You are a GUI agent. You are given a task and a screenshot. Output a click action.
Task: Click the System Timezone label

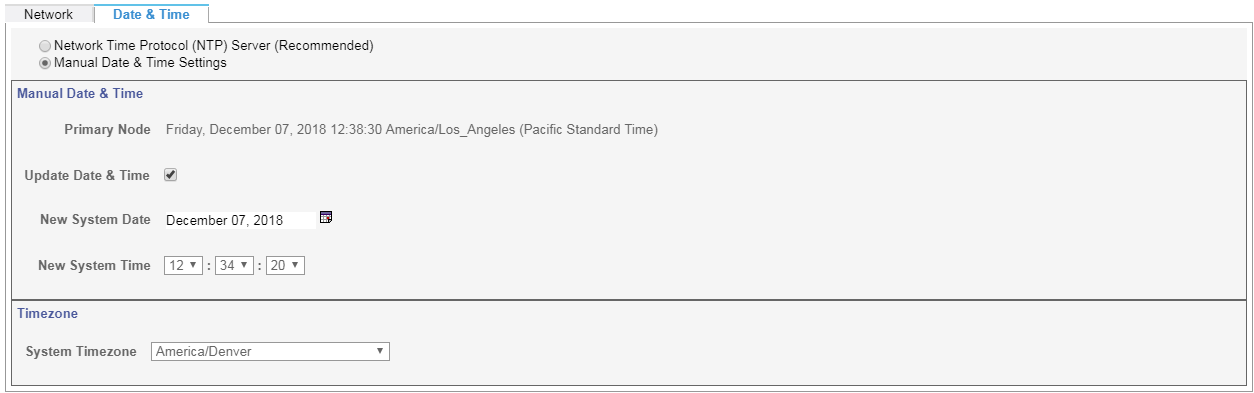(x=81, y=352)
